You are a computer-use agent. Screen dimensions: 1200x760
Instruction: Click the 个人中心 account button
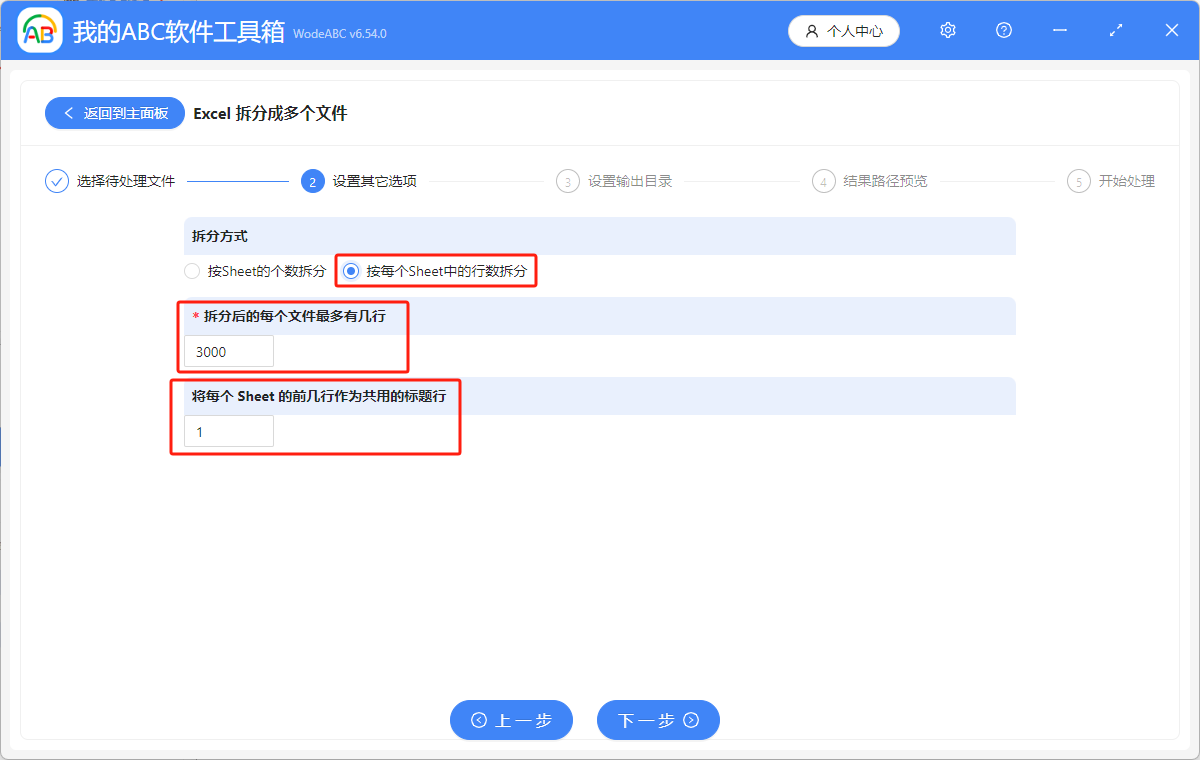click(843, 31)
